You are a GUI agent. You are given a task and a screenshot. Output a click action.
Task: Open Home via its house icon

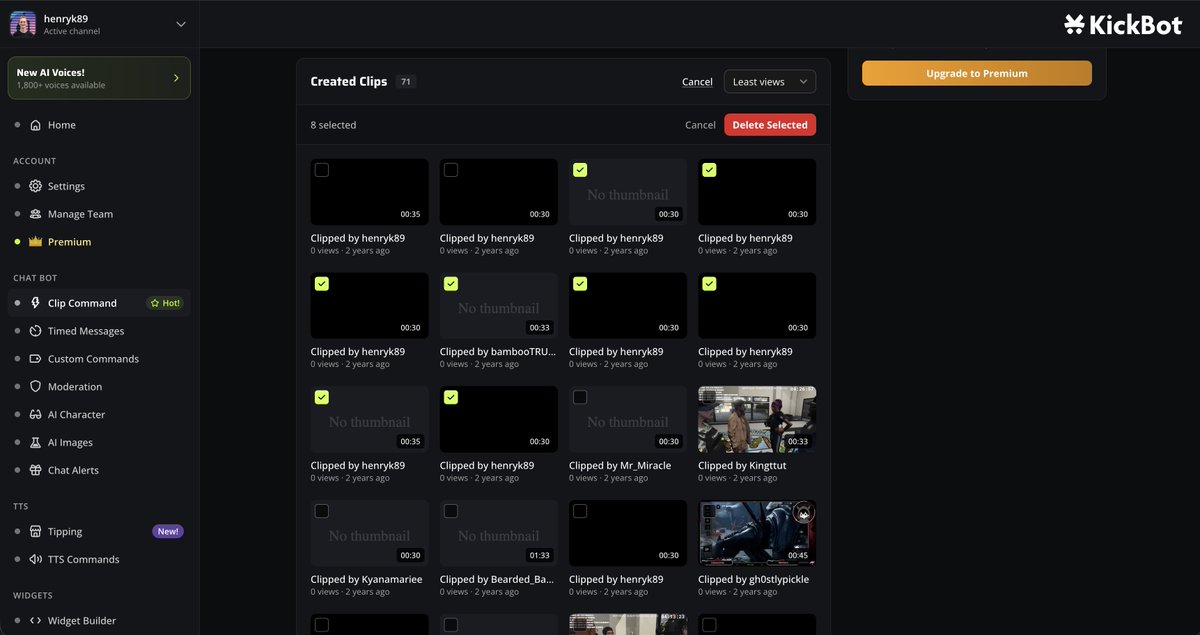[36, 125]
